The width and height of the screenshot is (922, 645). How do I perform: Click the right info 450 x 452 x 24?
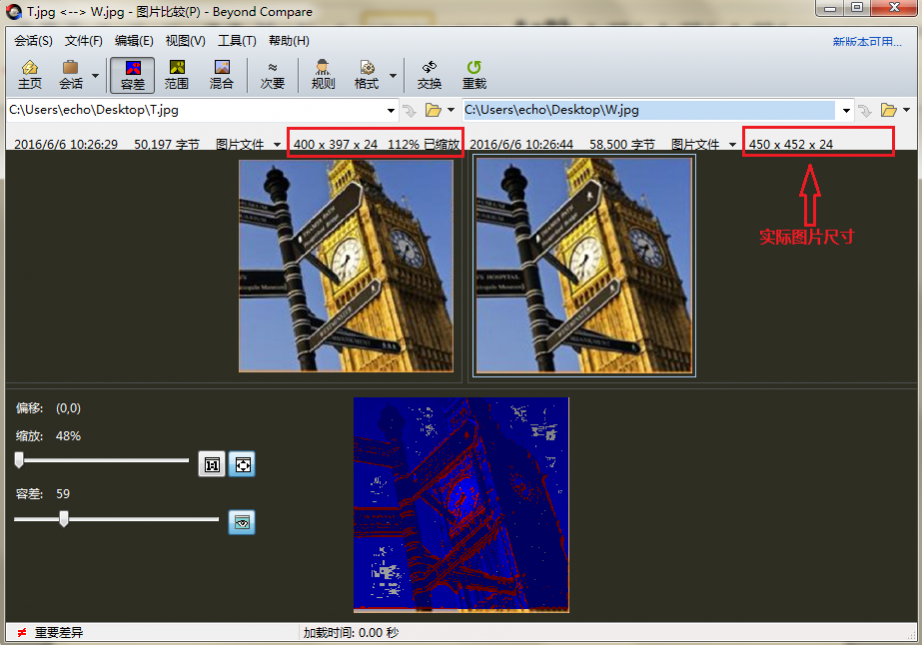(791, 145)
